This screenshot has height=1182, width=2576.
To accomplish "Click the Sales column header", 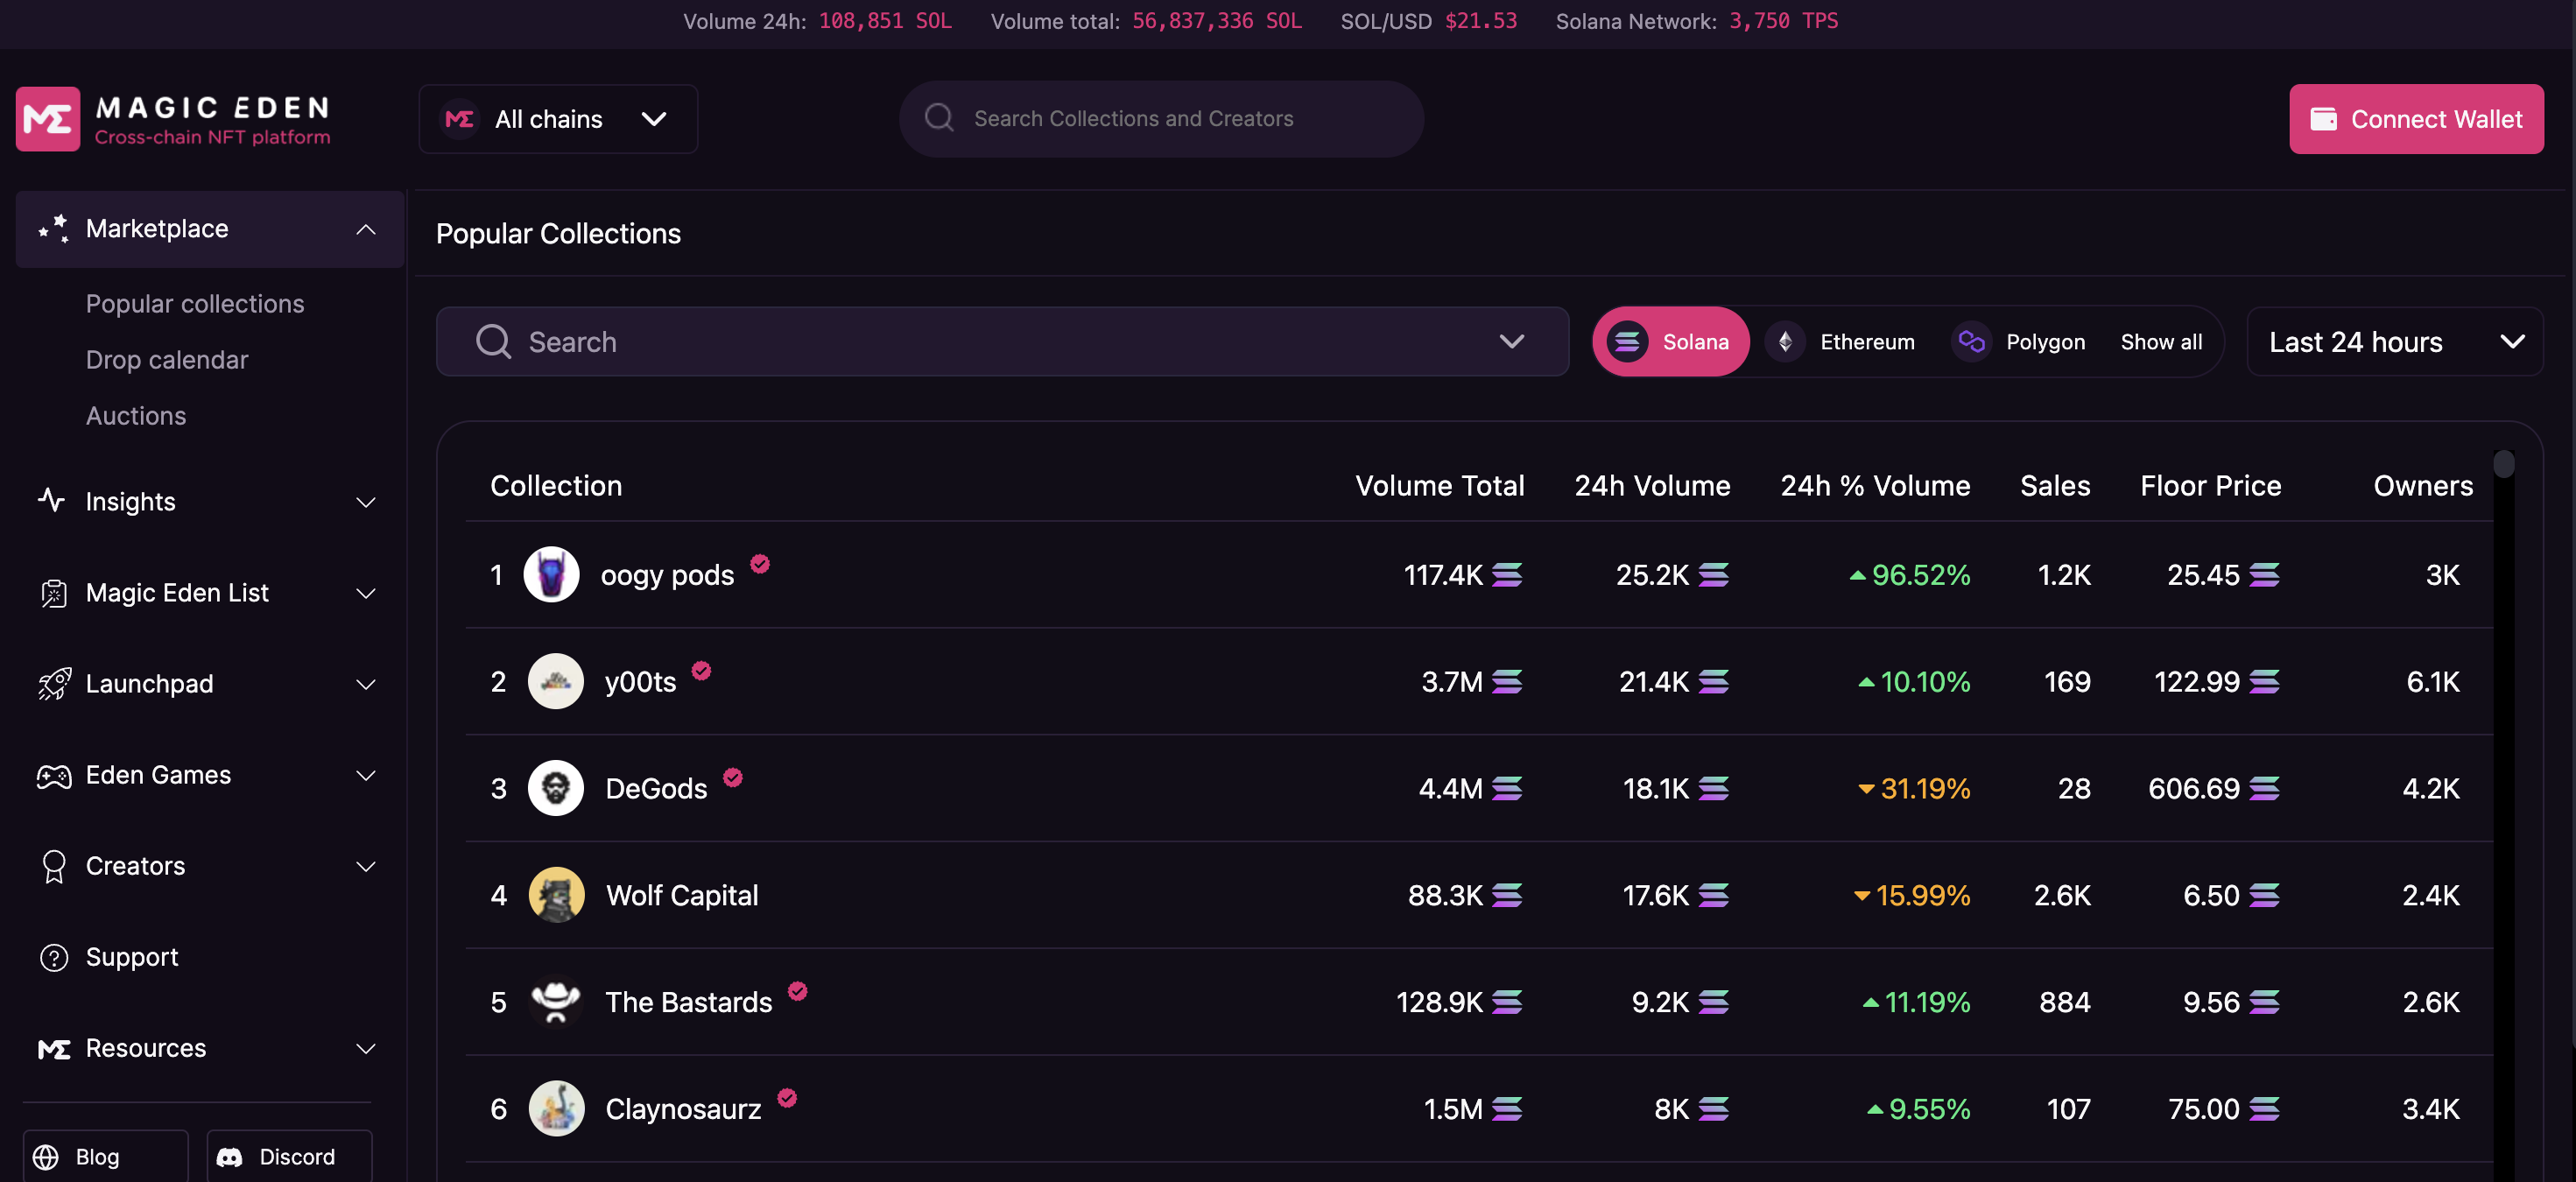I will click(x=2054, y=486).
